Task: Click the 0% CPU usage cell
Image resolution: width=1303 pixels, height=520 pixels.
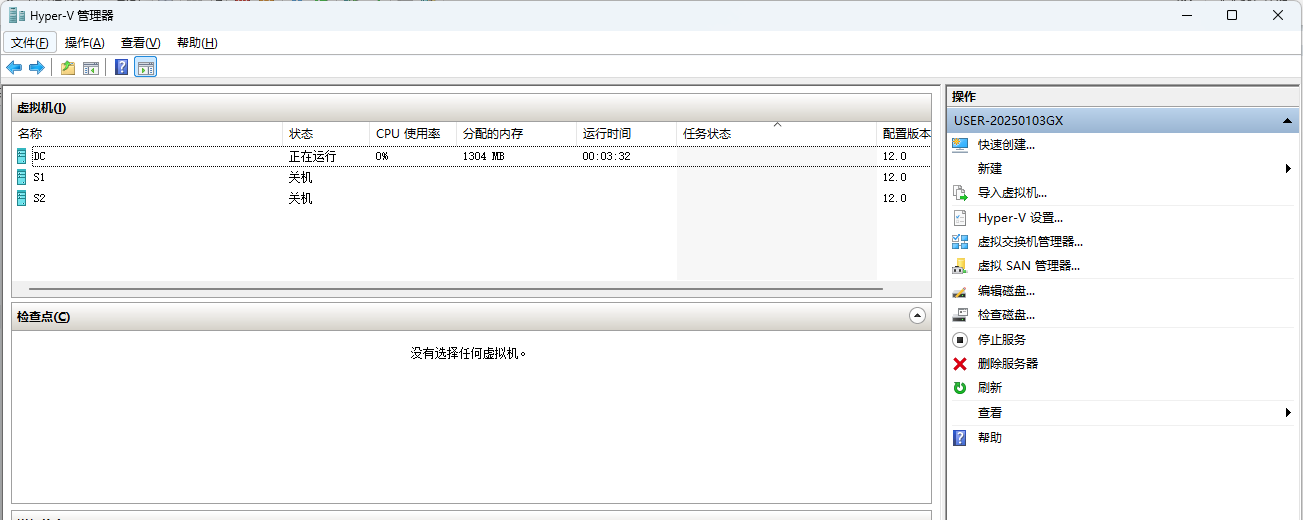Action: (x=382, y=156)
